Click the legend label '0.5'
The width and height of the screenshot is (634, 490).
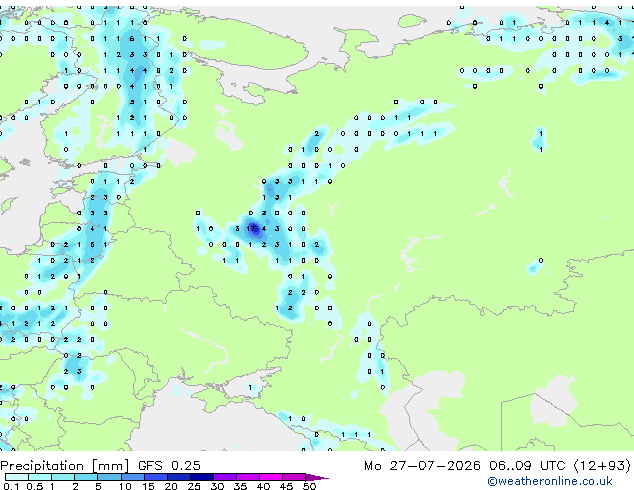click(x=35, y=486)
